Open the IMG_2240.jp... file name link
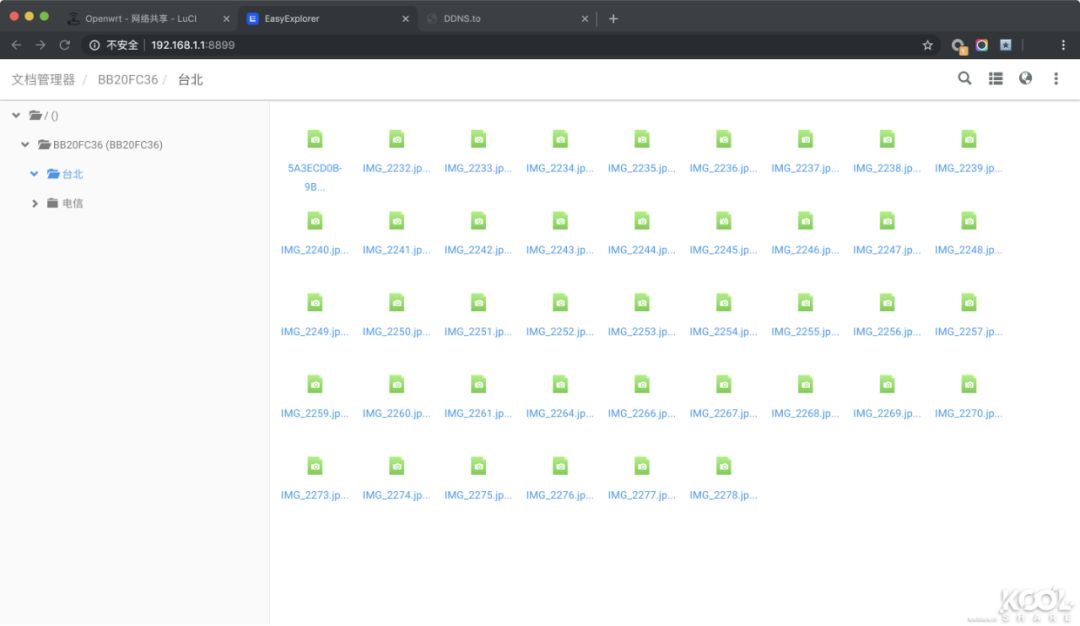 click(315, 250)
